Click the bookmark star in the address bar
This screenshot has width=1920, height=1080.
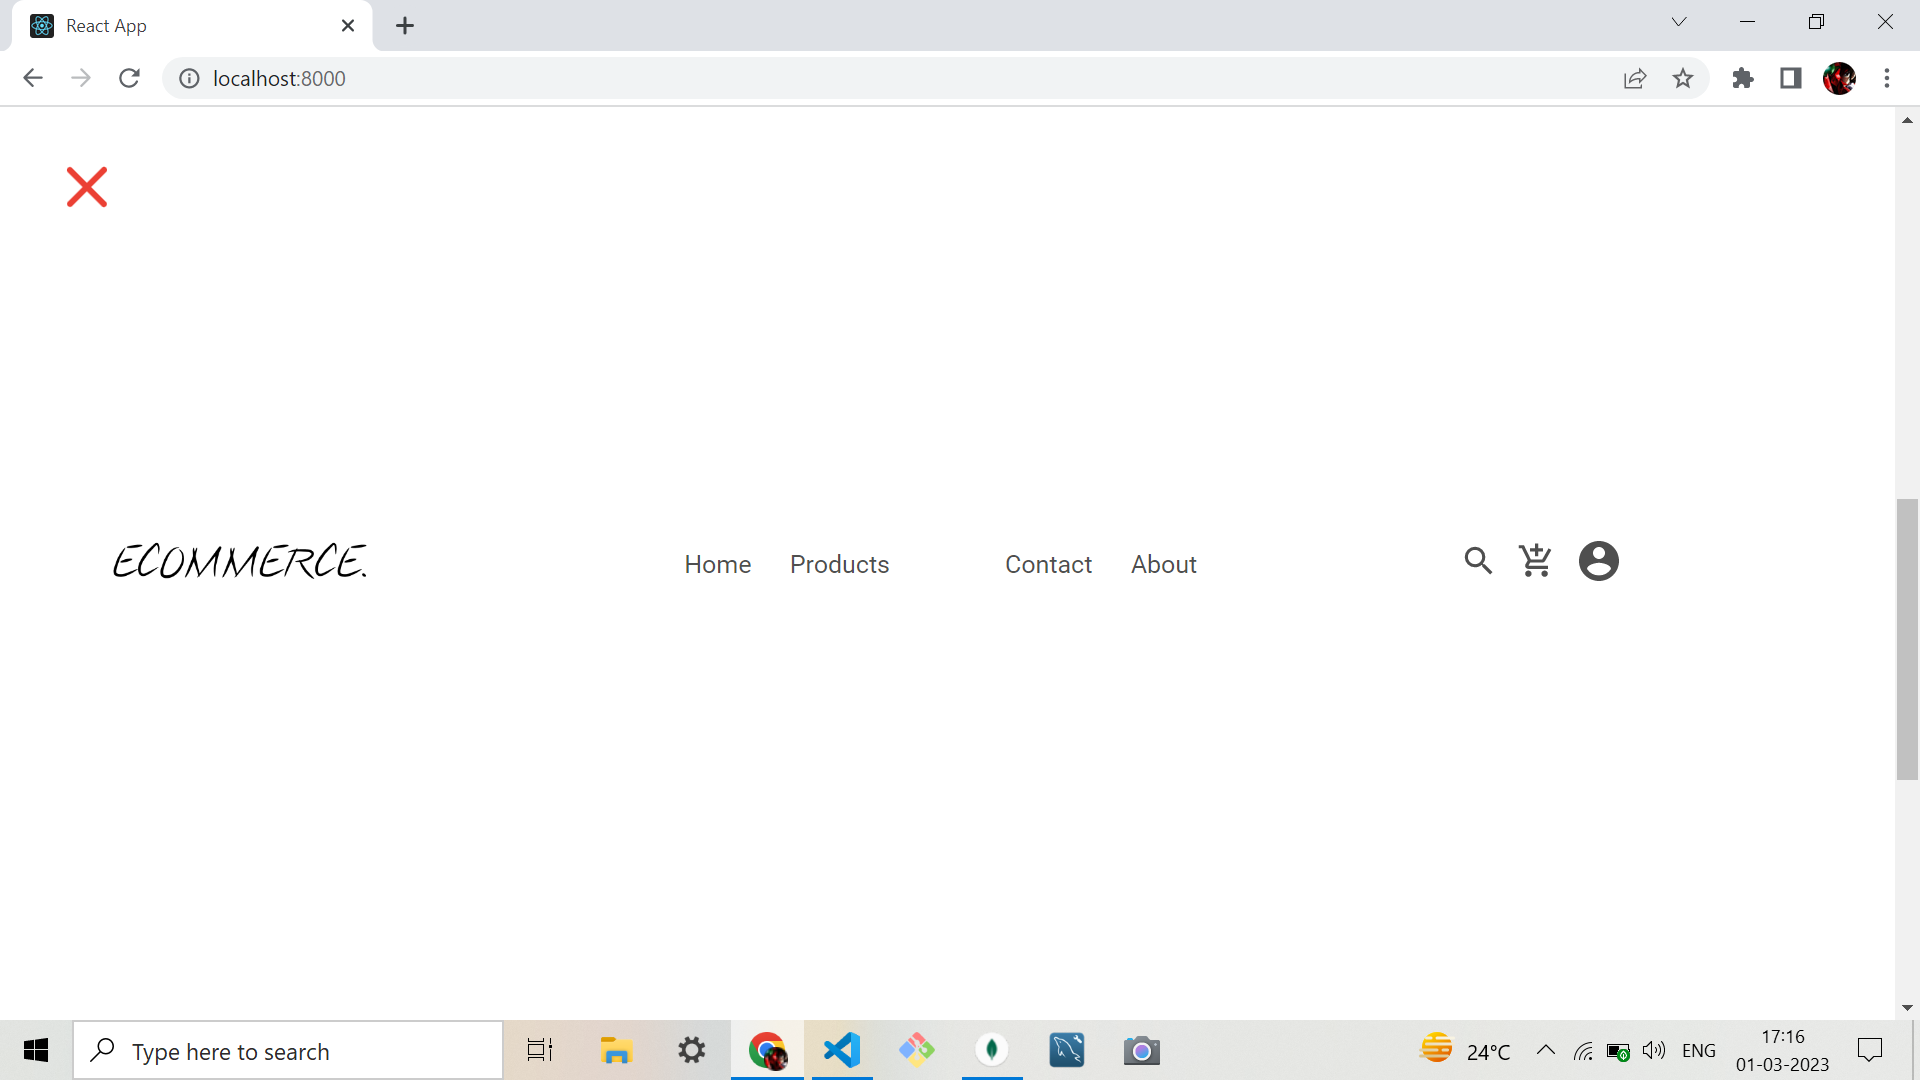(x=1684, y=78)
